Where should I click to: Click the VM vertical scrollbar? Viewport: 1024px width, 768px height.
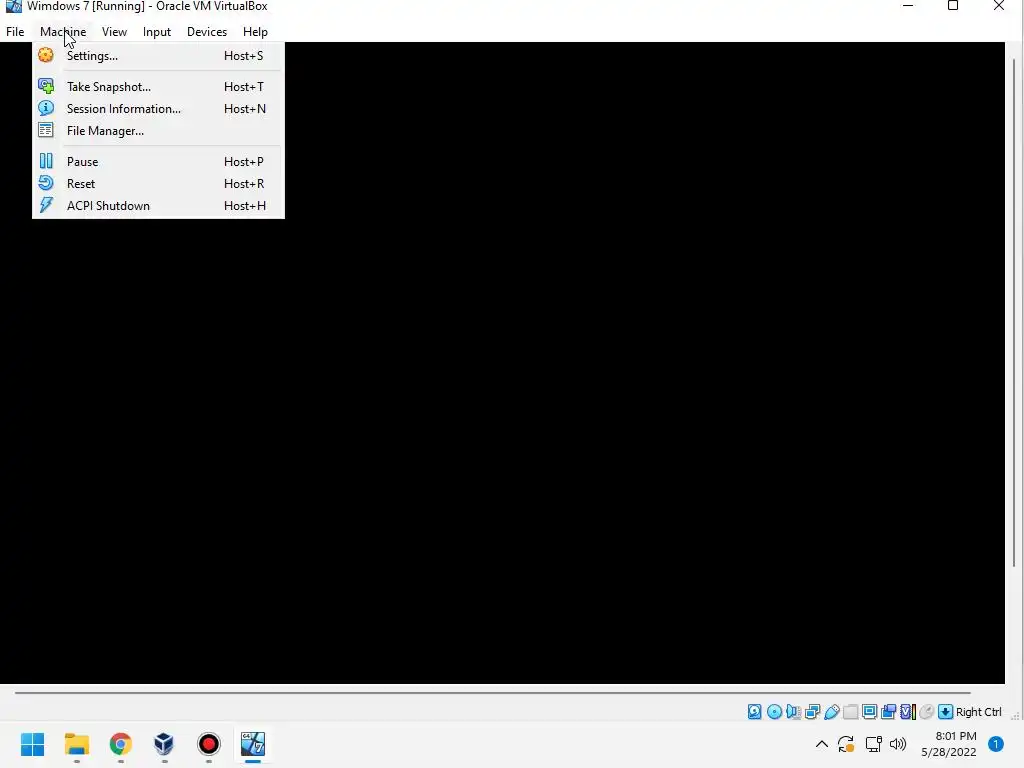(x=1014, y=312)
